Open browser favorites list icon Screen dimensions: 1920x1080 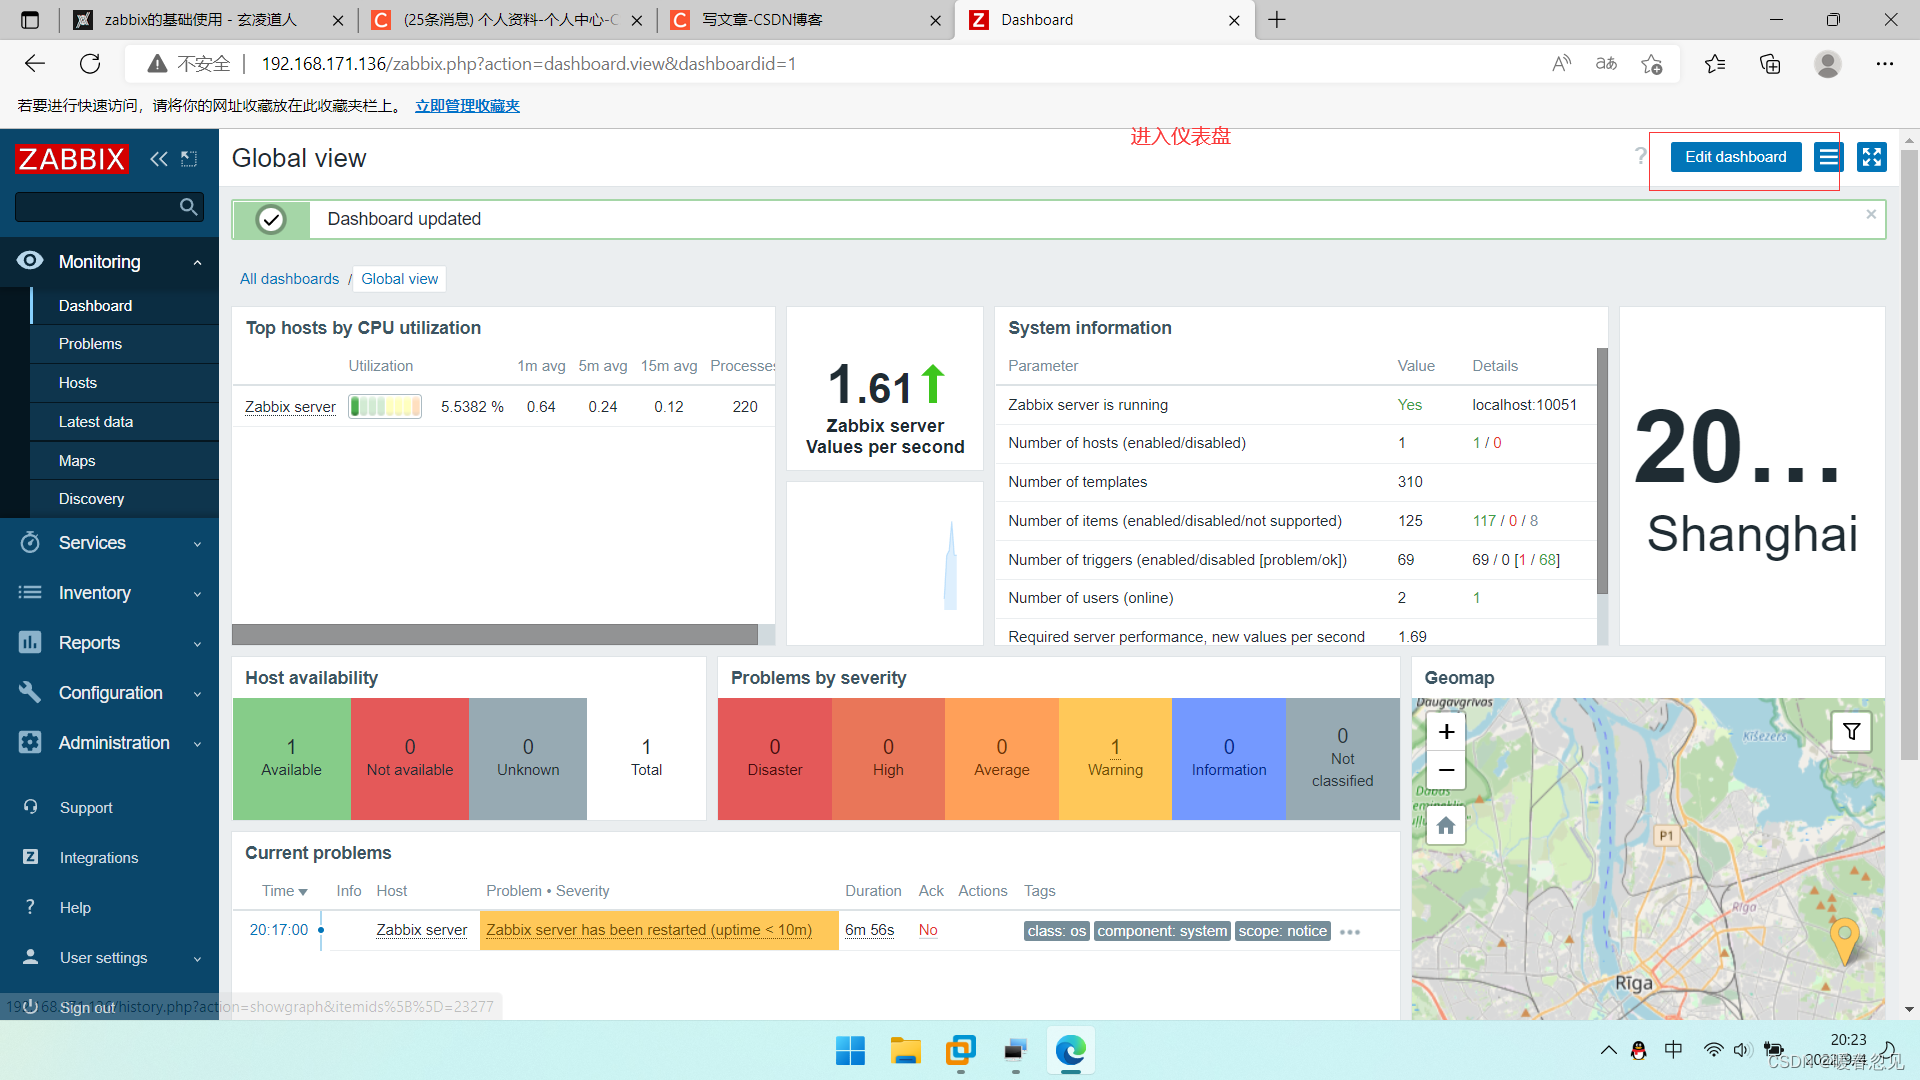click(x=1715, y=64)
